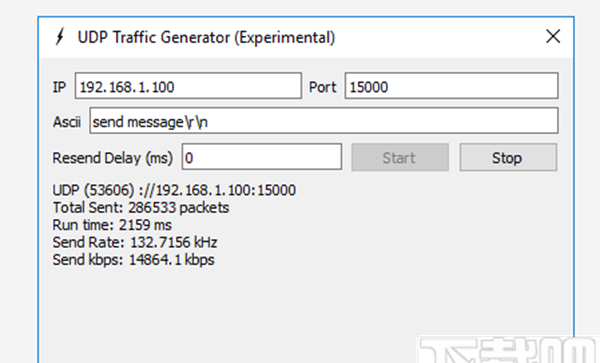Click the 'Send kbps: 14864.1 kbps' line
The width and height of the screenshot is (600, 363).
tap(134, 260)
